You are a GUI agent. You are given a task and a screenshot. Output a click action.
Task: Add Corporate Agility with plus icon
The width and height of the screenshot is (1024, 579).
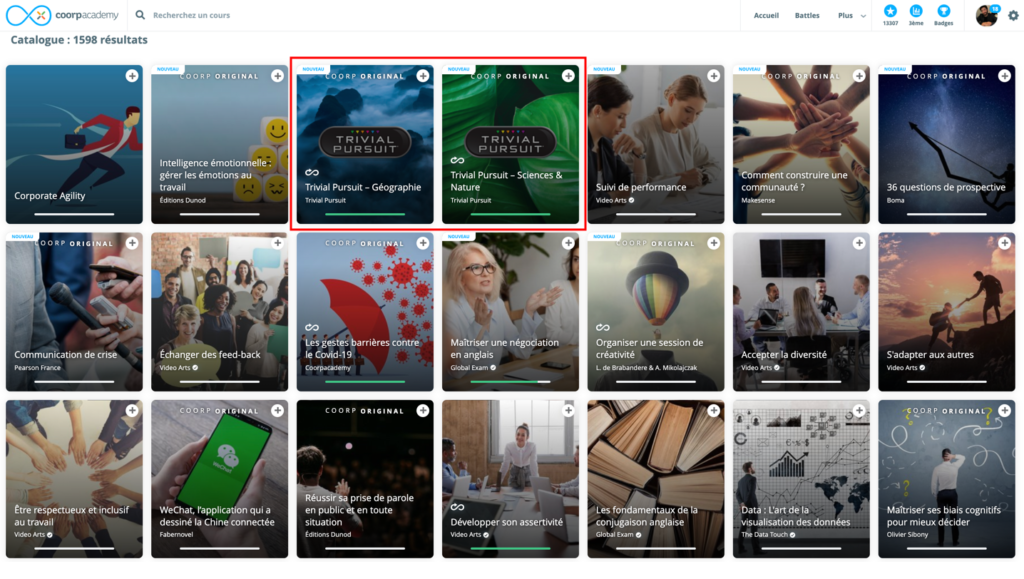click(132, 76)
